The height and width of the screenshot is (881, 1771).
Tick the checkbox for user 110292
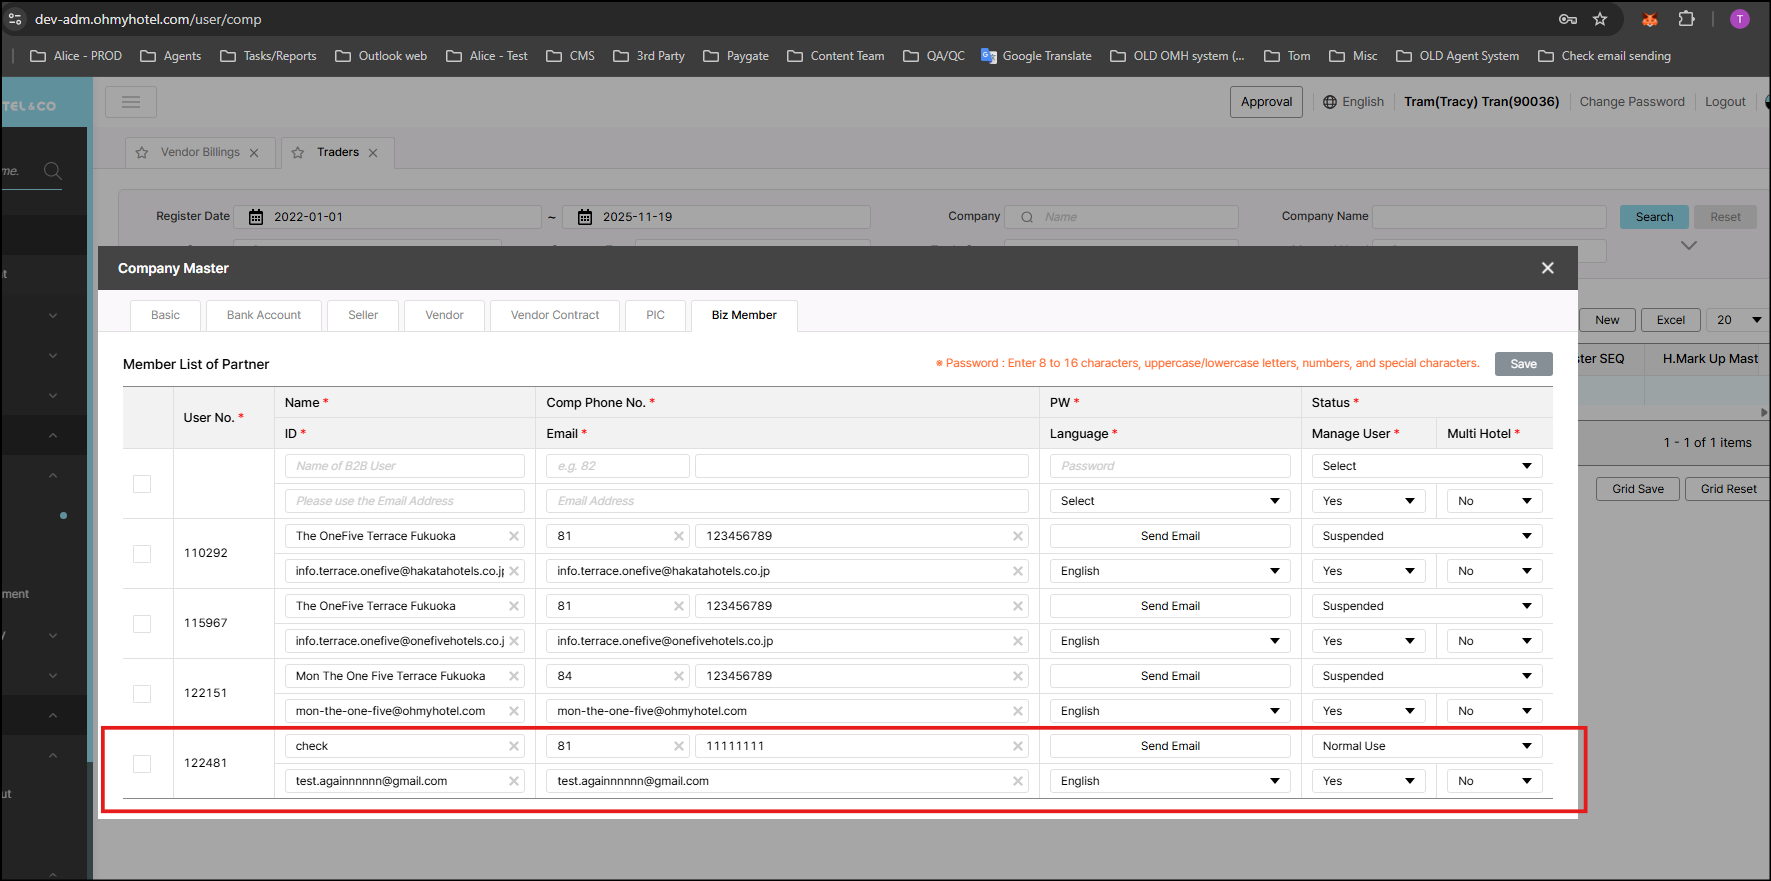point(142,554)
